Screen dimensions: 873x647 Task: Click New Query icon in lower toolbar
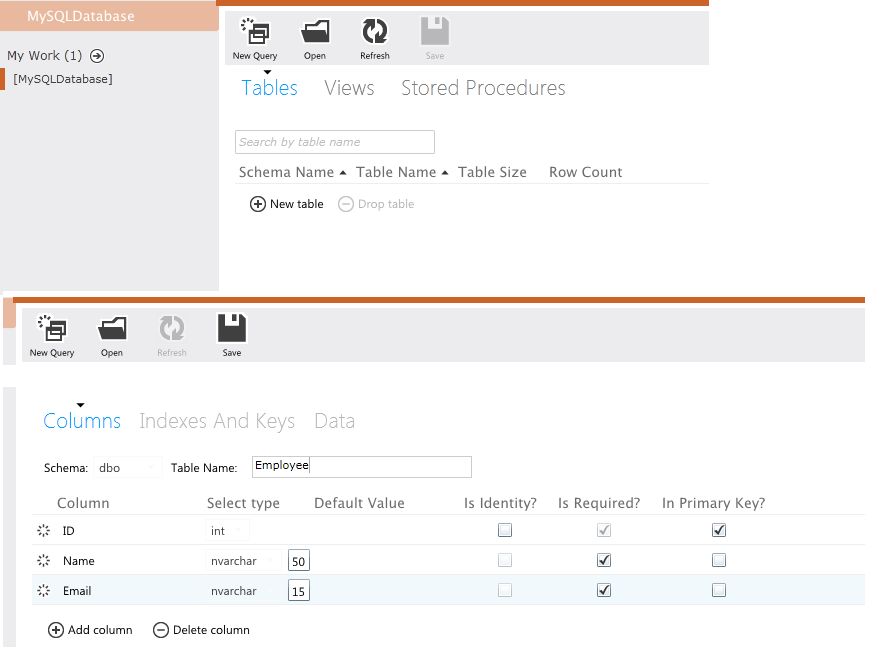coord(52,328)
